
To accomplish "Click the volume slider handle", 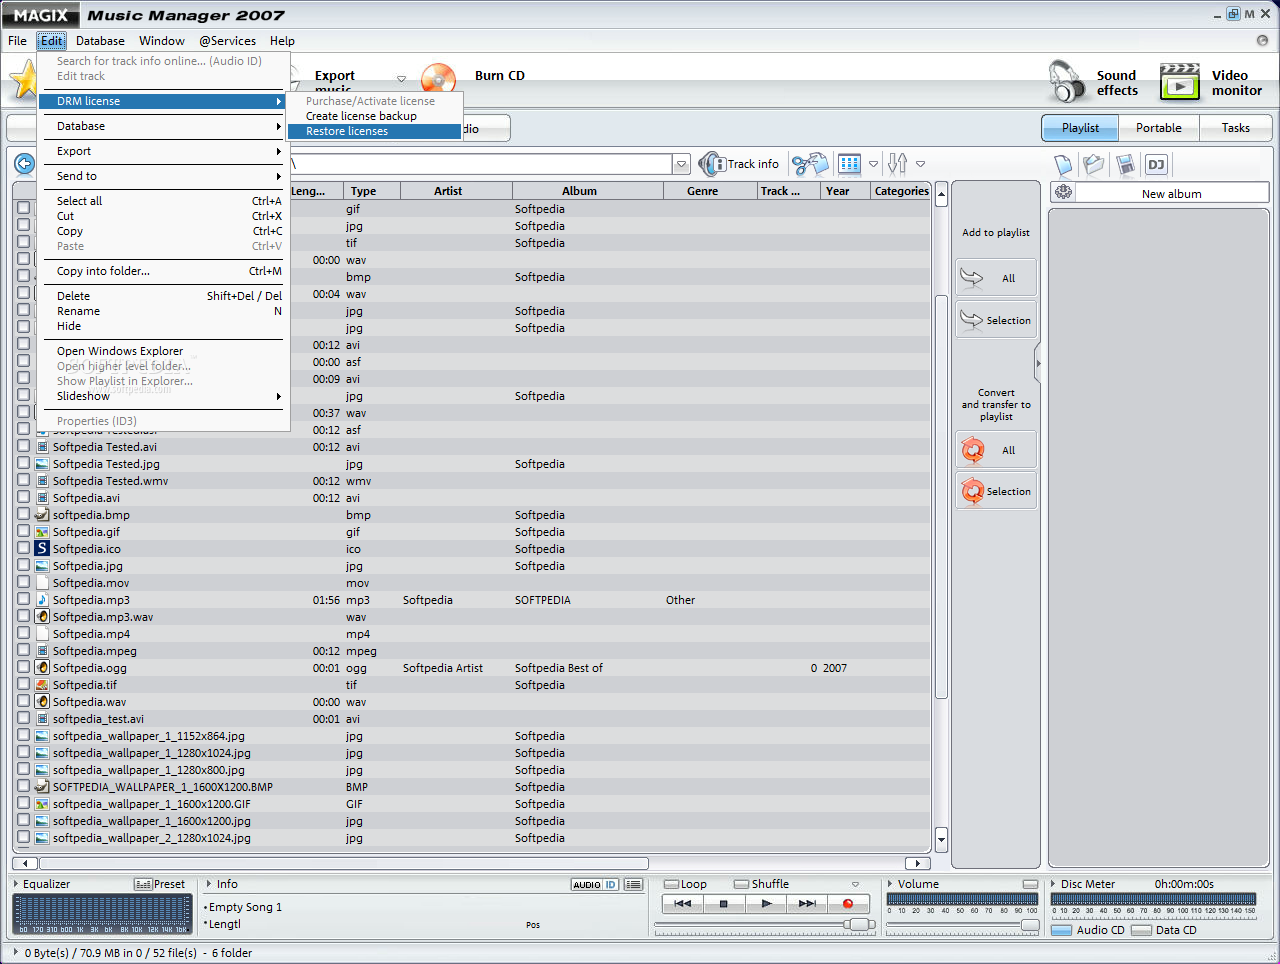I will pyautogui.click(x=1030, y=925).
